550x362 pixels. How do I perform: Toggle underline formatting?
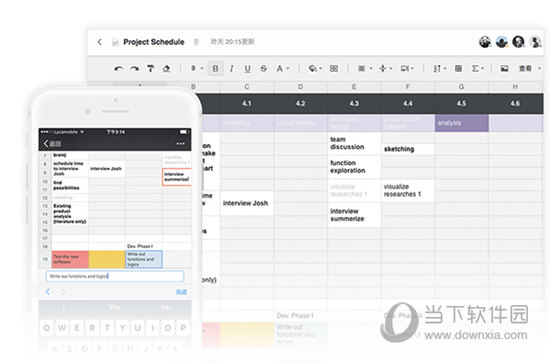(247, 69)
